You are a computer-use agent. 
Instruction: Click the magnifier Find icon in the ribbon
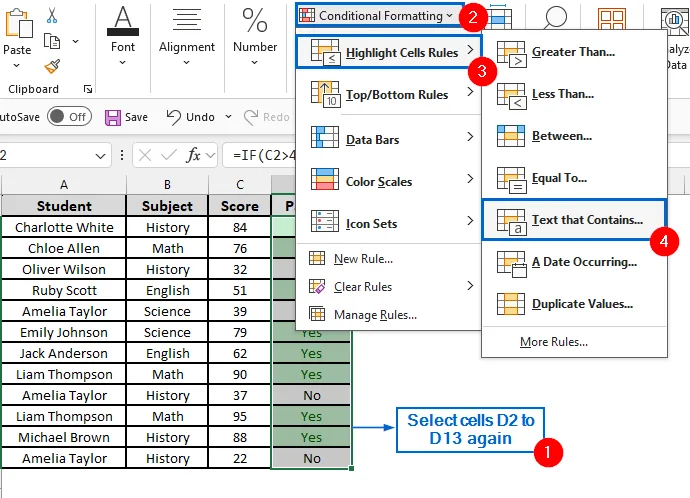point(555,17)
